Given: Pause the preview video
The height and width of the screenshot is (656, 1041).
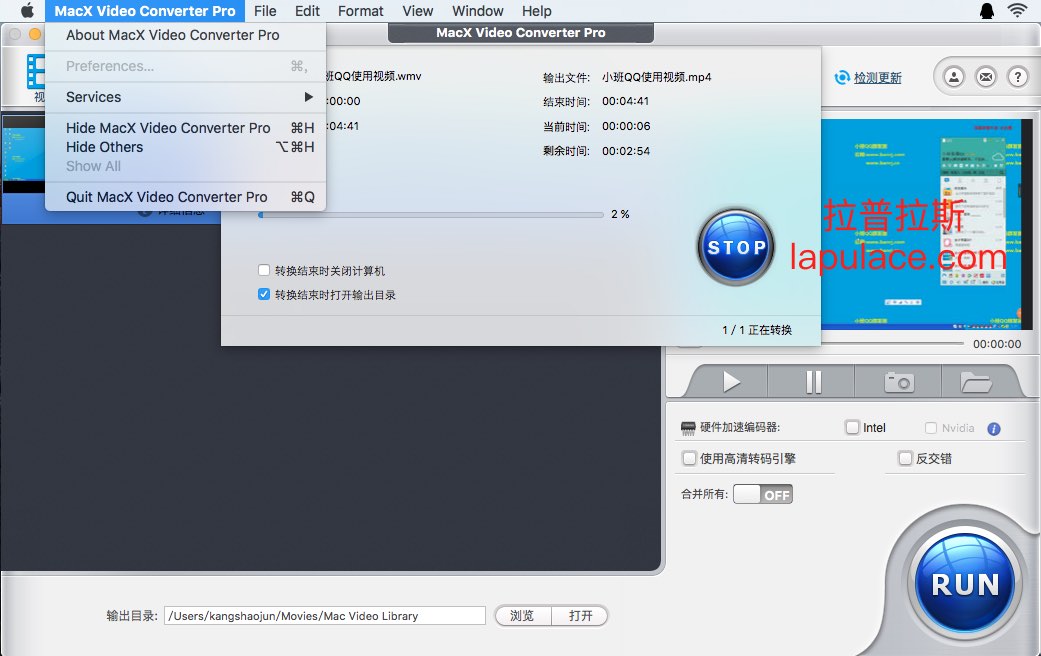Looking at the screenshot, I should point(814,382).
